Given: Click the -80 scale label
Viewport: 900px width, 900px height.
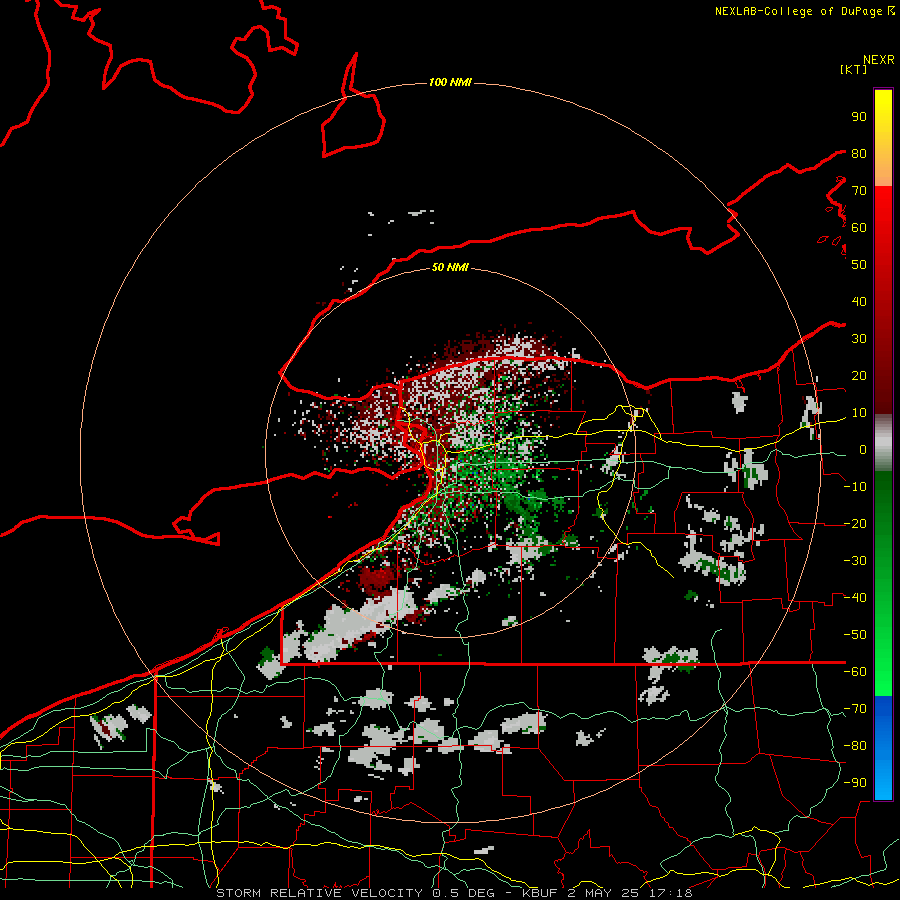Looking at the screenshot, I should tap(855, 746).
